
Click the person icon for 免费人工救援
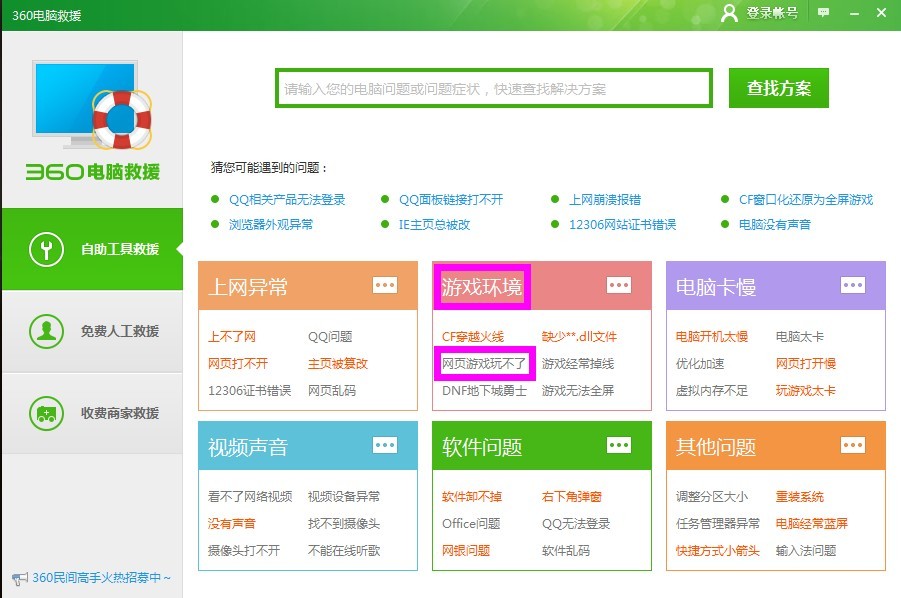[47, 331]
